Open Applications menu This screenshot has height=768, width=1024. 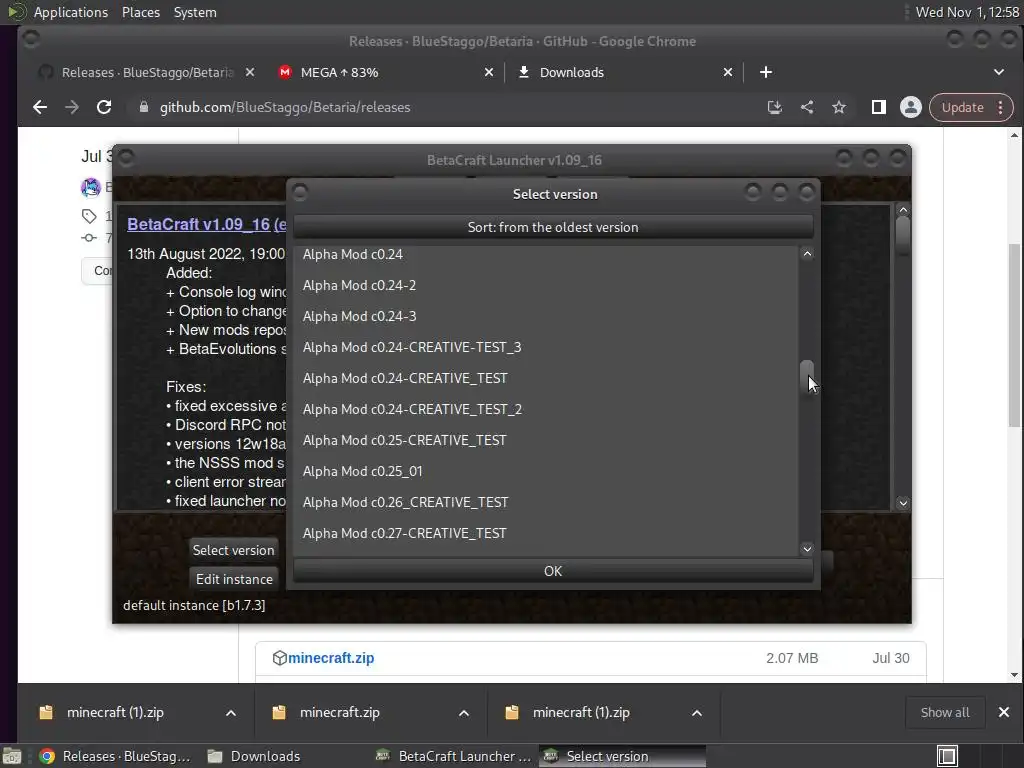tap(71, 12)
